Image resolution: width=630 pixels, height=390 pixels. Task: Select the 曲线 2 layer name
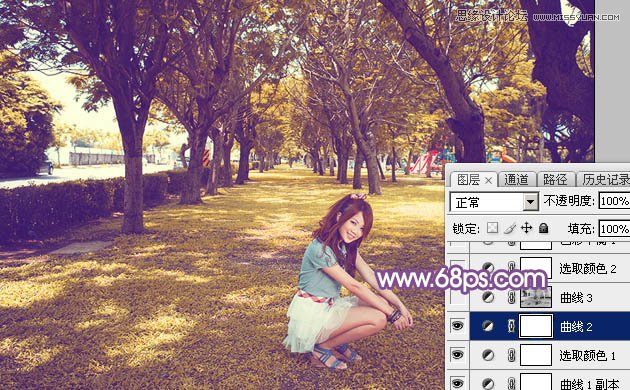(x=576, y=327)
